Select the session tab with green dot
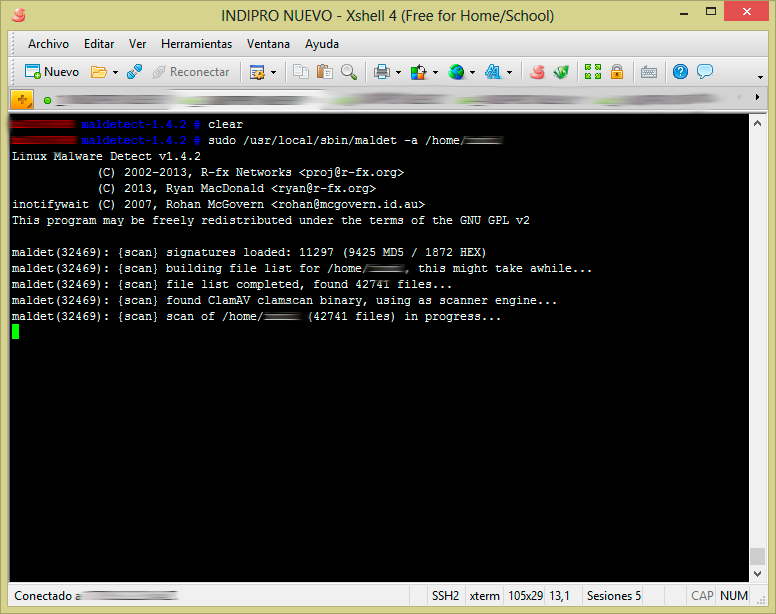This screenshot has width=776, height=614. coord(48,100)
